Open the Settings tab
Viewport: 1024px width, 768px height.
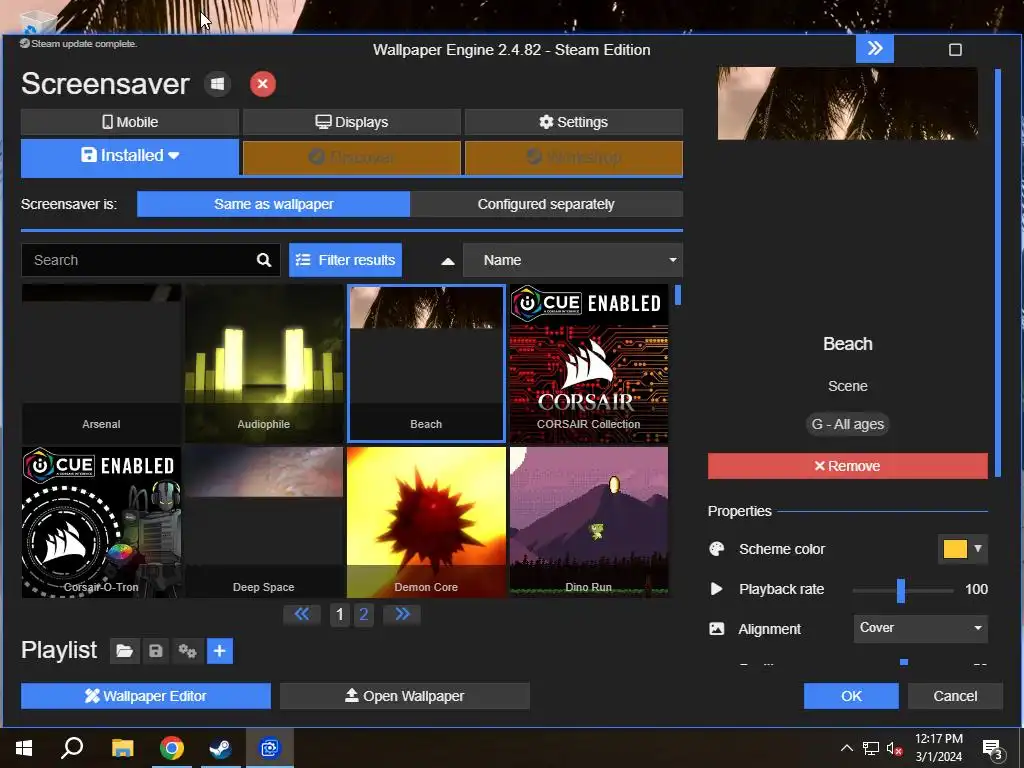pyautogui.click(x=573, y=122)
